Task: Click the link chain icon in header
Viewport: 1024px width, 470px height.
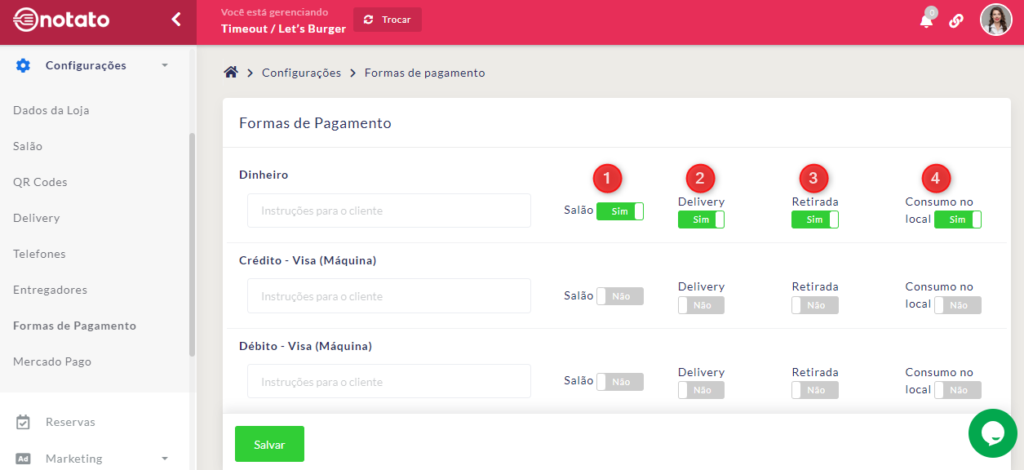Action: (956, 21)
